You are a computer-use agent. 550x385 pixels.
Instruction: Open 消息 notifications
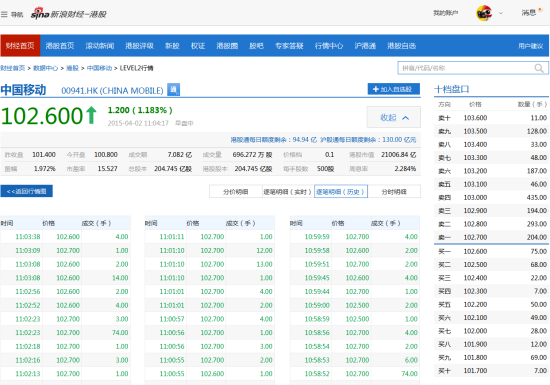529,13
